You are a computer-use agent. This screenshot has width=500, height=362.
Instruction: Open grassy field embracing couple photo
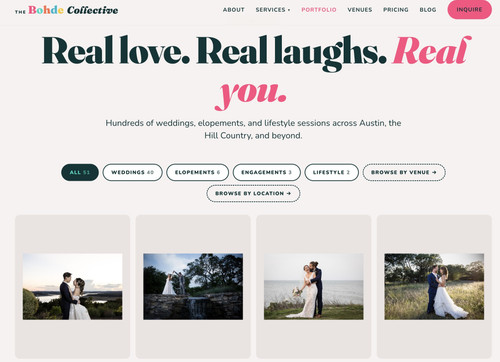(x=434, y=287)
